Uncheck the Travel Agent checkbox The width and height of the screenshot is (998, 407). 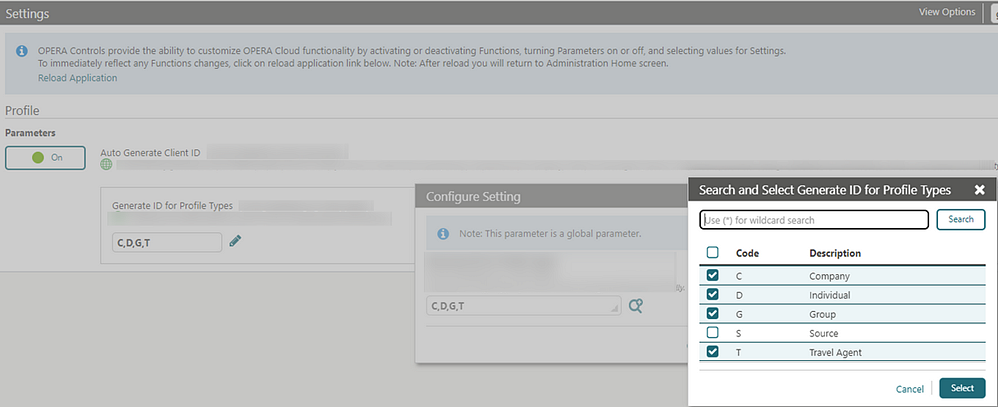pos(713,351)
